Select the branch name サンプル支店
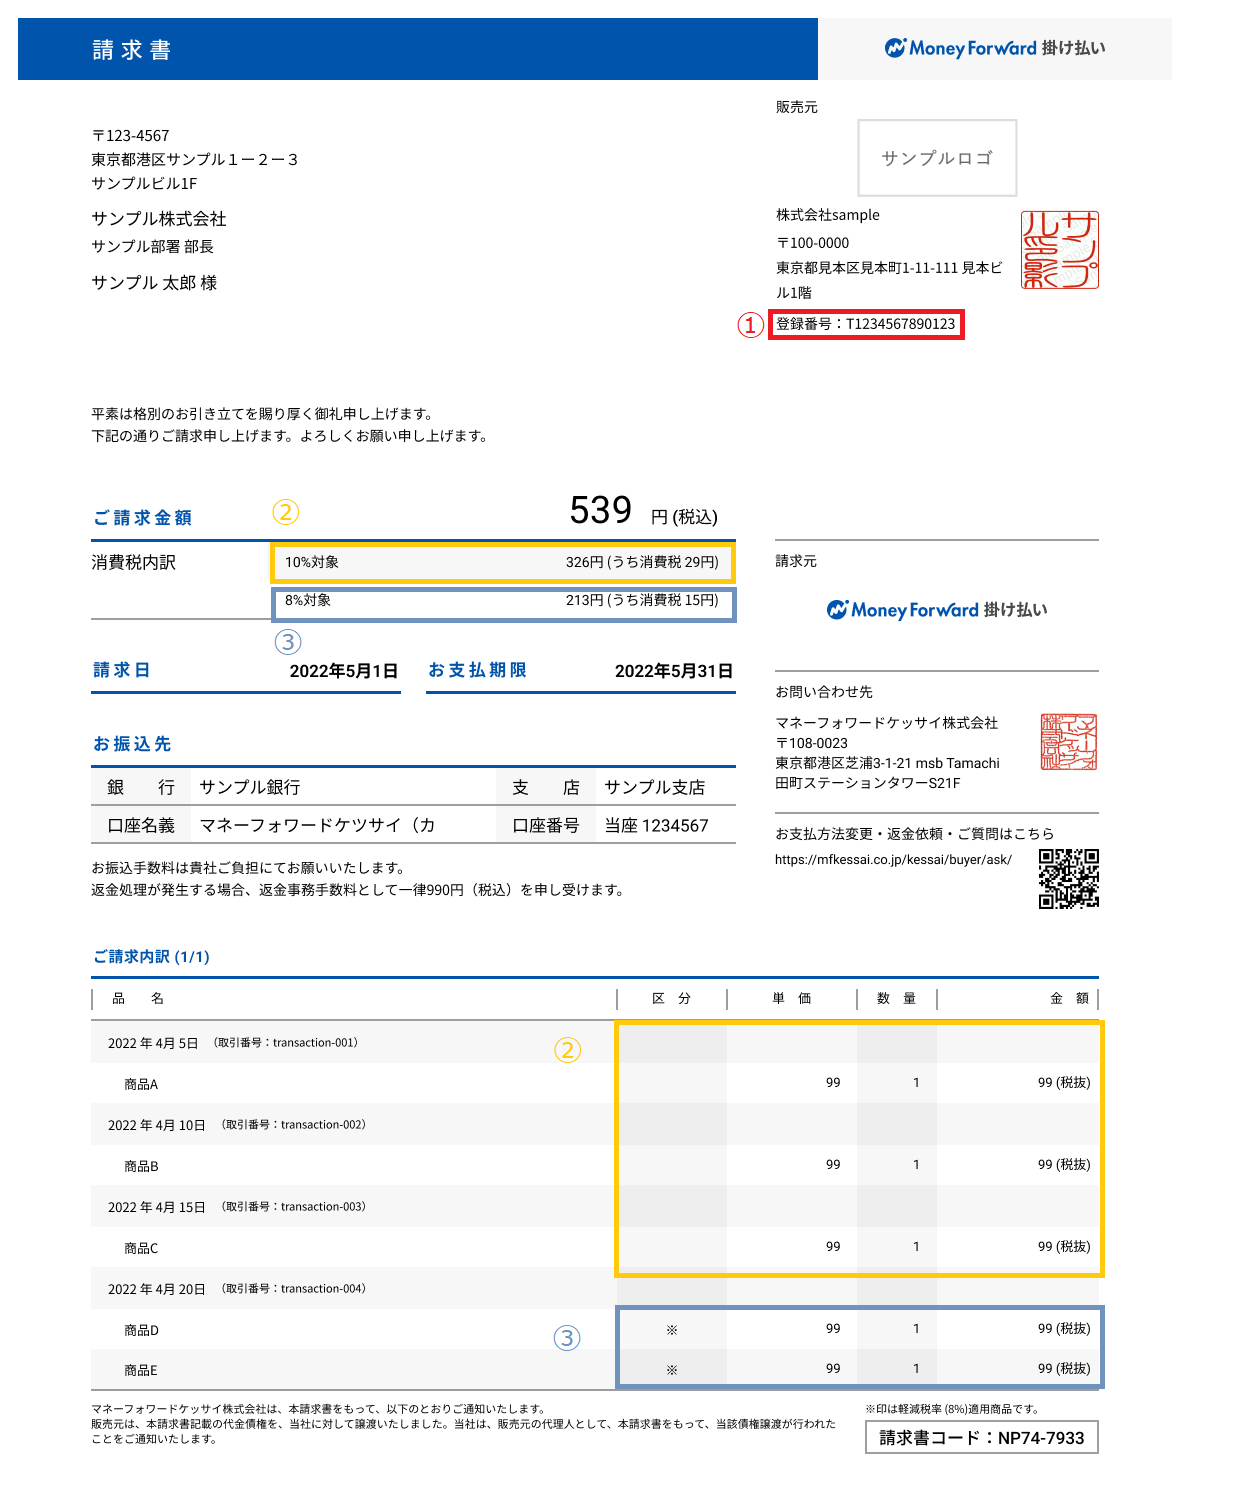This screenshot has width=1234, height=1490. coord(655,788)
